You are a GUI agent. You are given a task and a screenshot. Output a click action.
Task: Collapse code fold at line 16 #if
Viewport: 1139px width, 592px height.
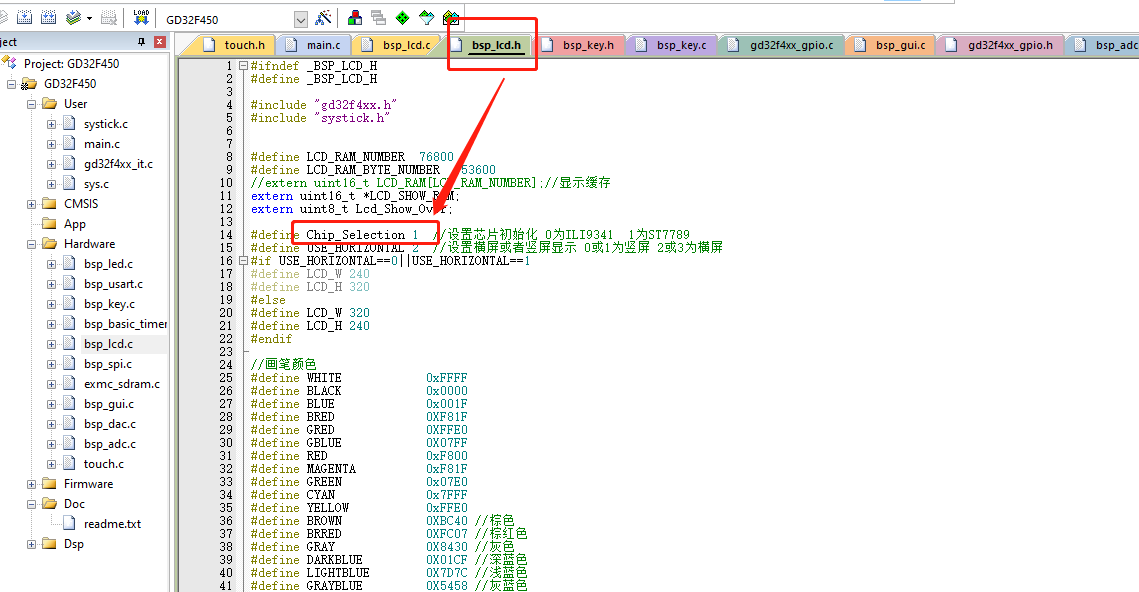click(x=243, y=261)
